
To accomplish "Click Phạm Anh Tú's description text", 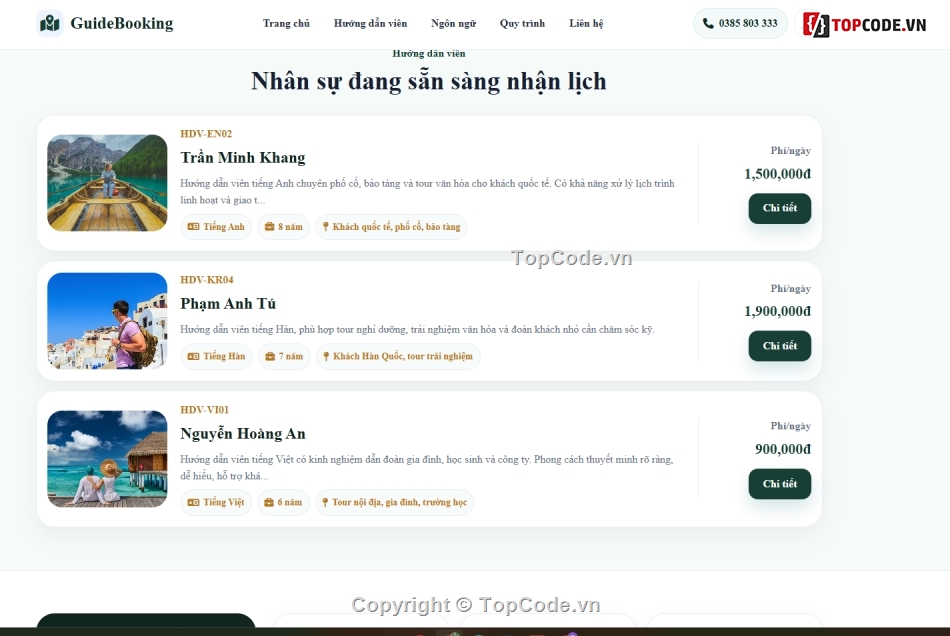I will (x=417, y=330).
